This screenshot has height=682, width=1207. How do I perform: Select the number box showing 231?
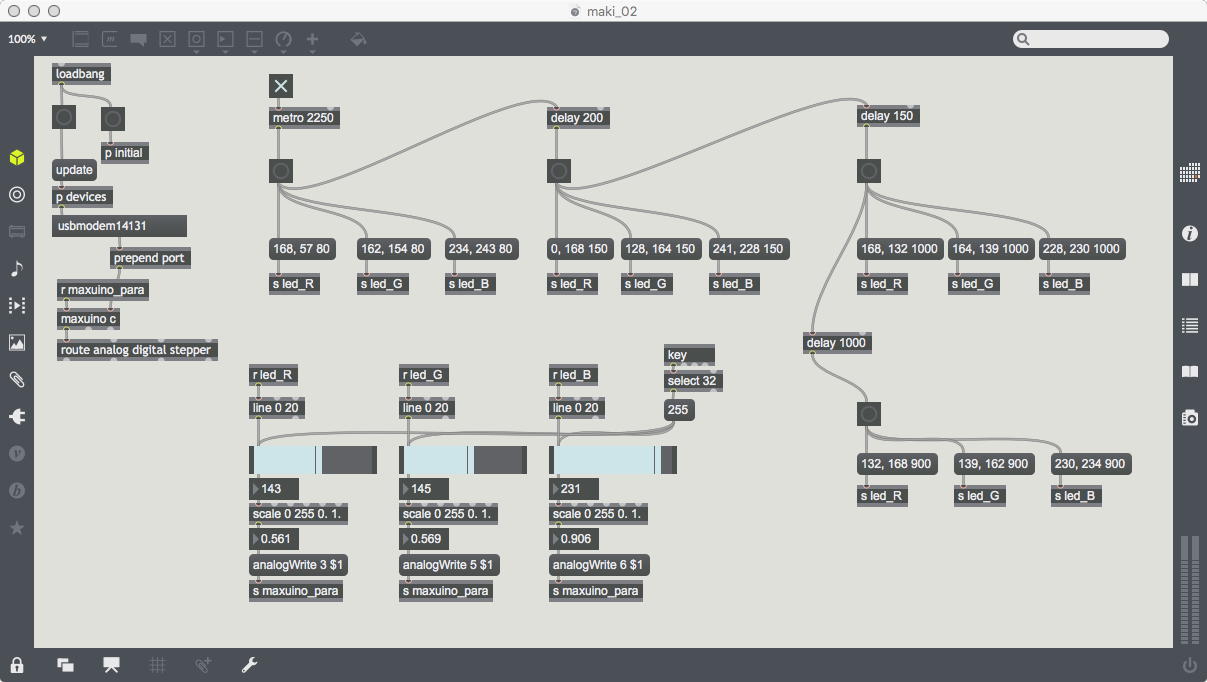point(573,489)
